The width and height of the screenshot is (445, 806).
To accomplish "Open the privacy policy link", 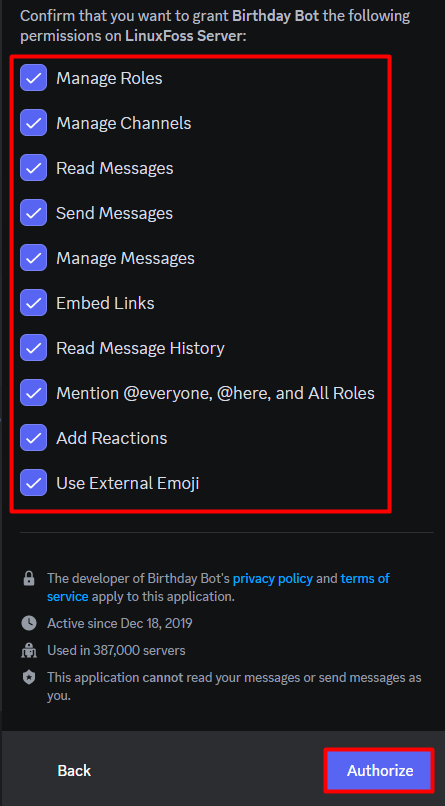I will (x=272, y=578).
